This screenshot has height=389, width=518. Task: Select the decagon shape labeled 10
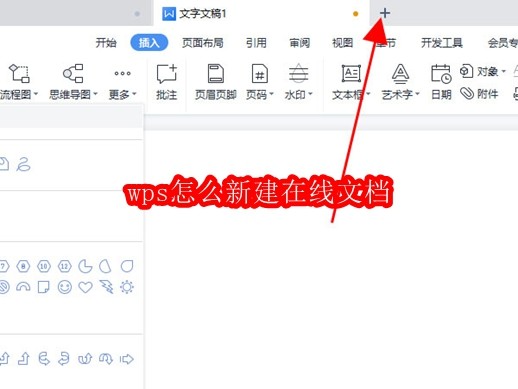(x=44, y=266)
